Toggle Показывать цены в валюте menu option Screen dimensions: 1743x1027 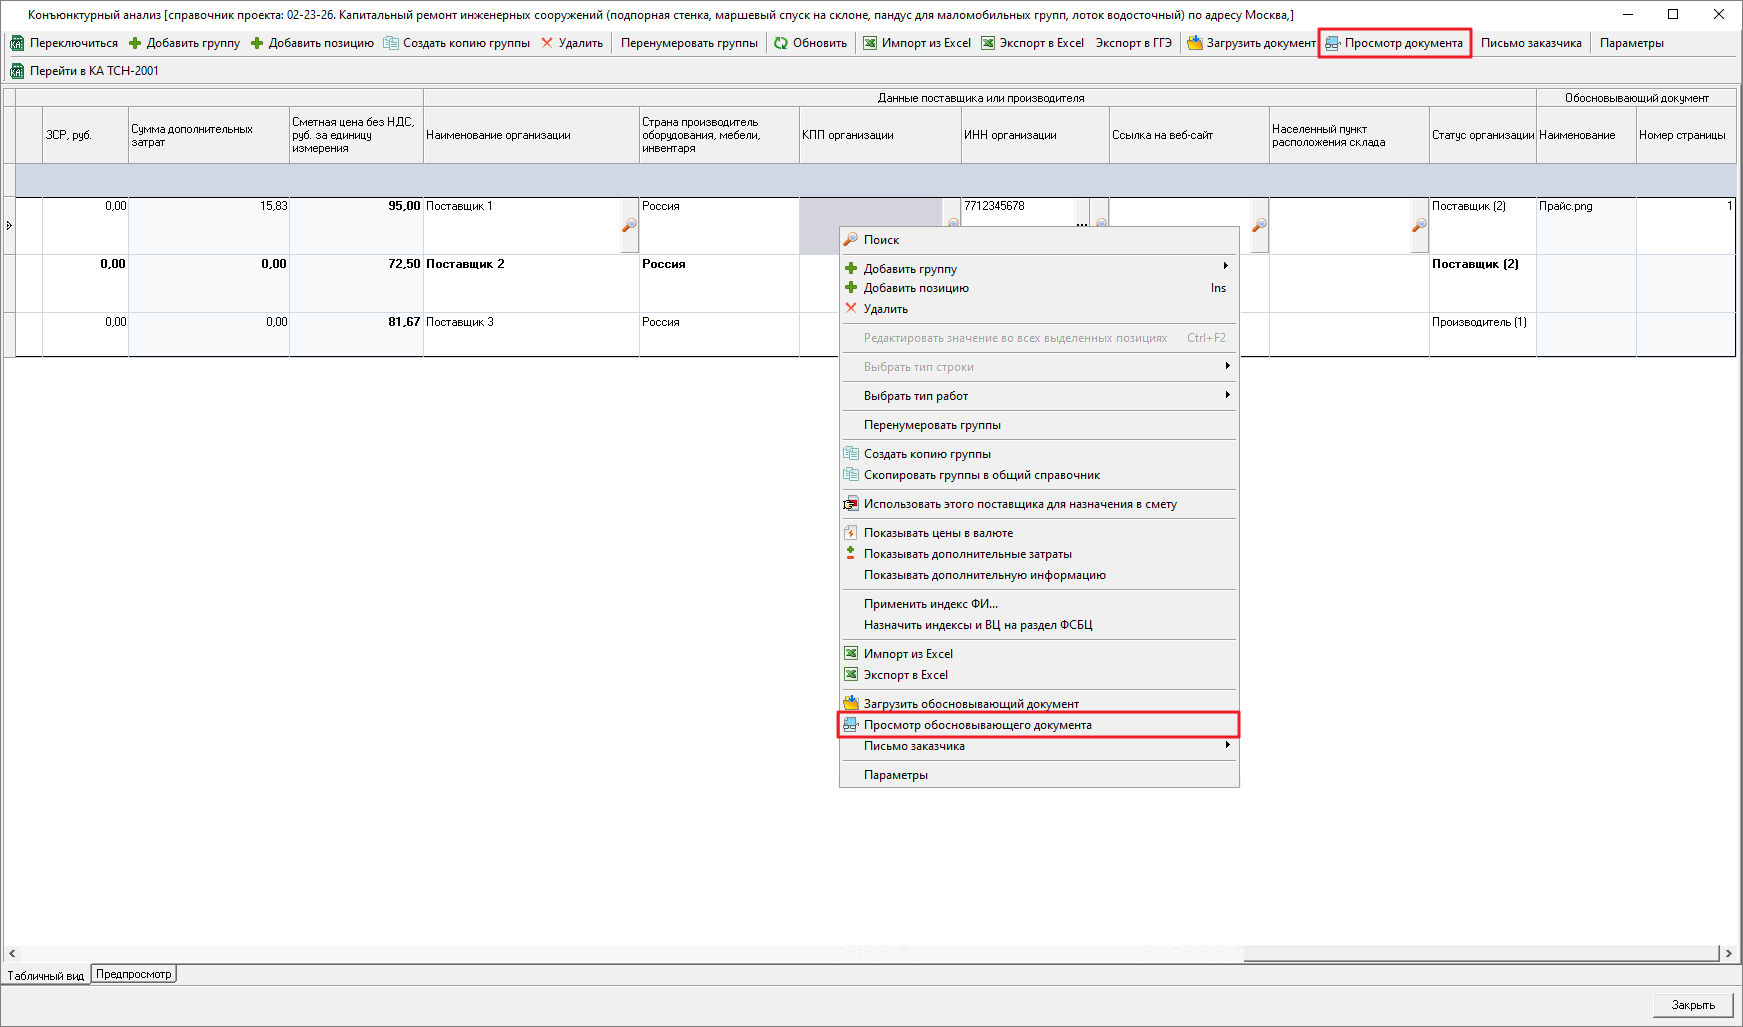[938, 533]
